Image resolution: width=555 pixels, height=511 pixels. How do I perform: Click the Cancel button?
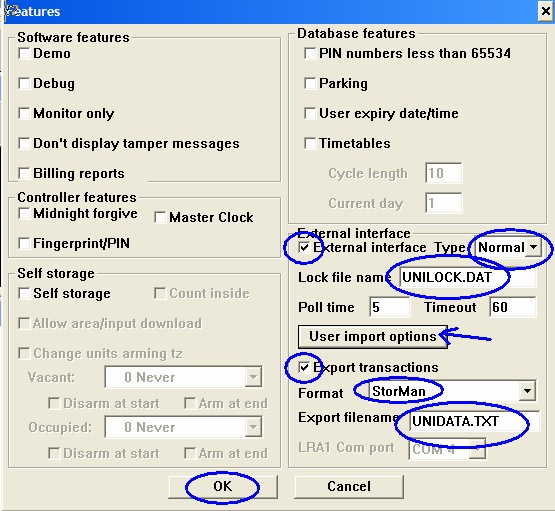coord(349,486)
